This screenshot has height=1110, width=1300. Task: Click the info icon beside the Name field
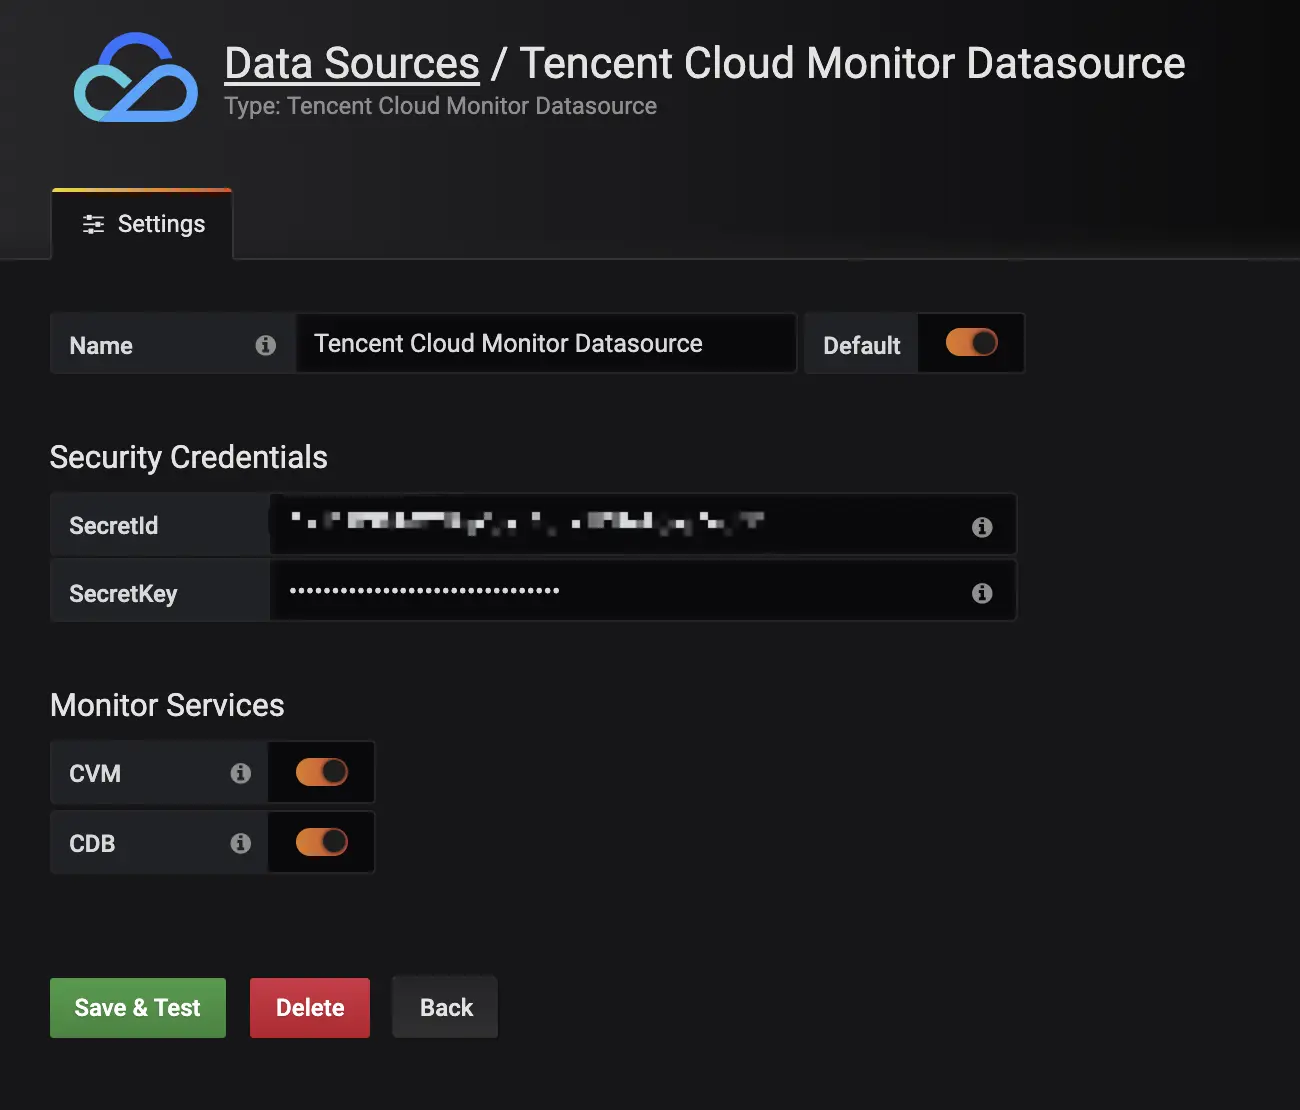(265, 345)
